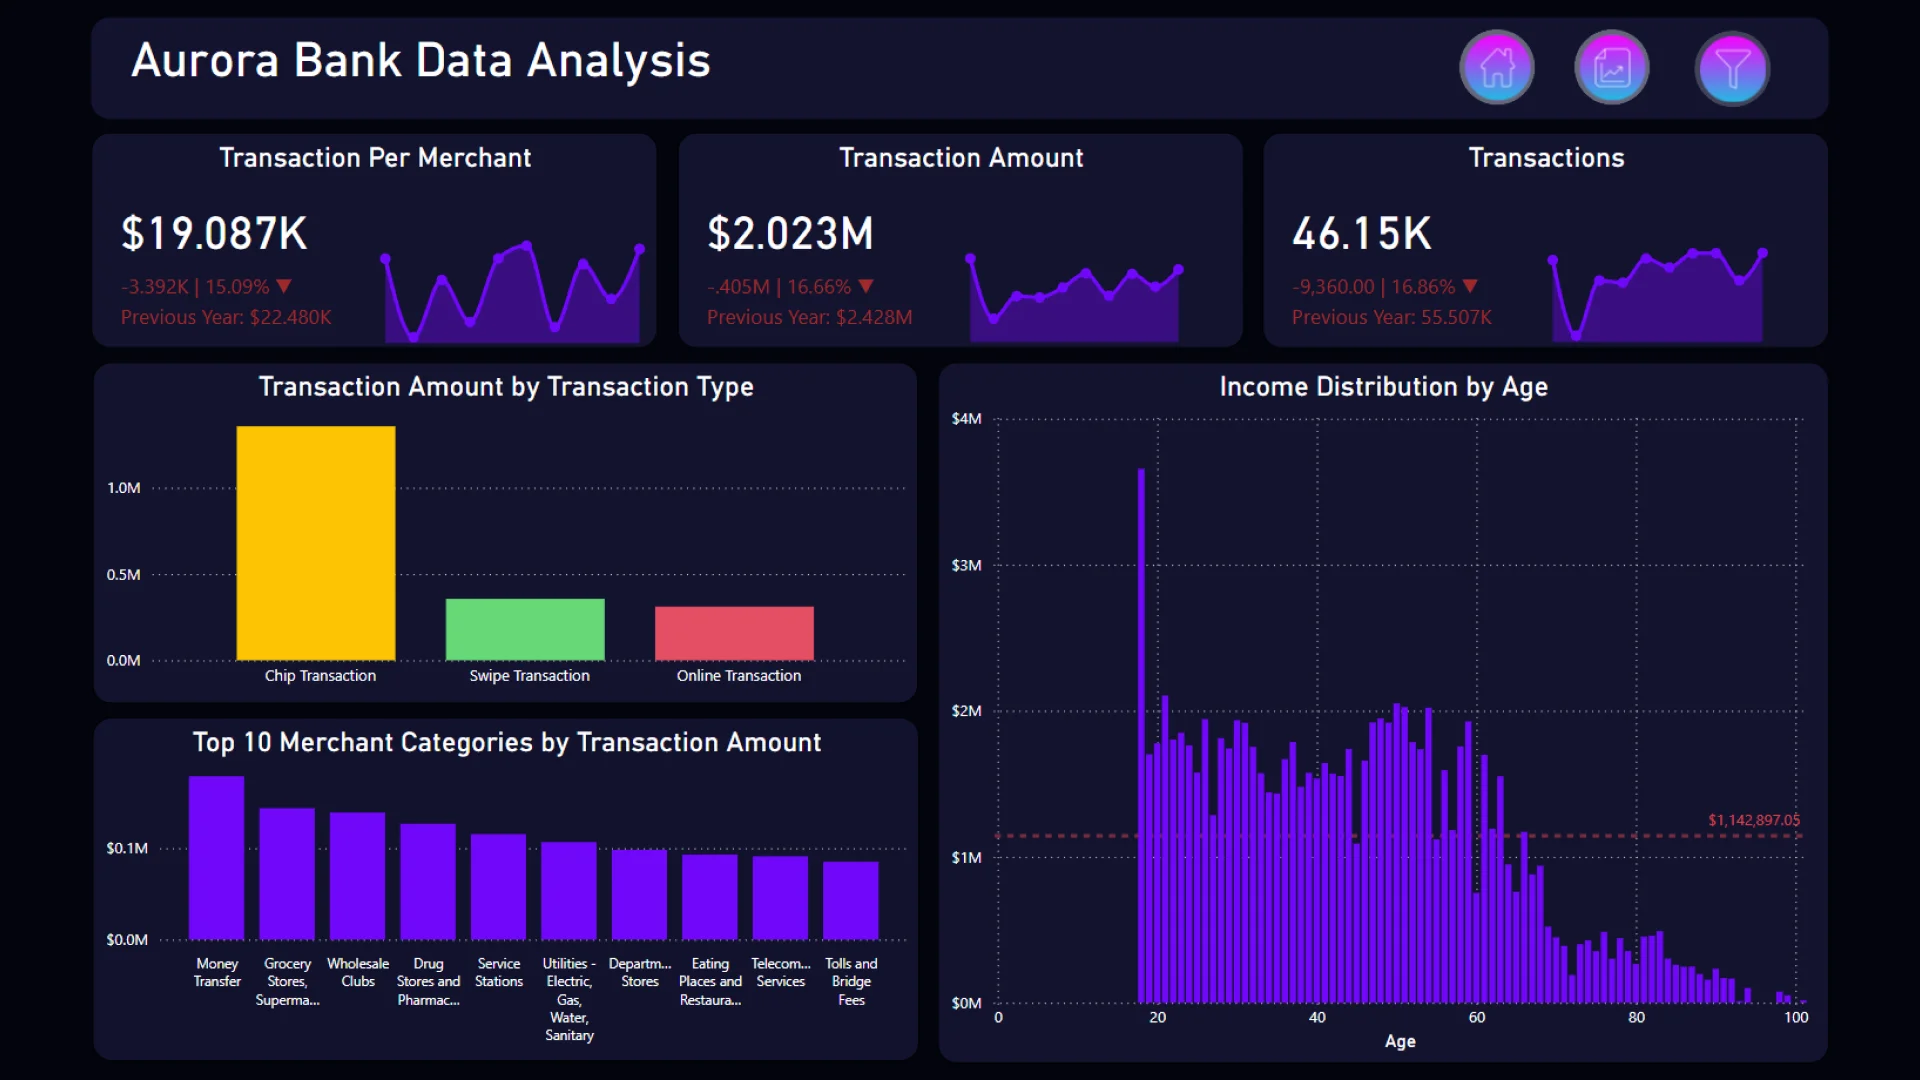Click the $4M y-axis label

966,419
